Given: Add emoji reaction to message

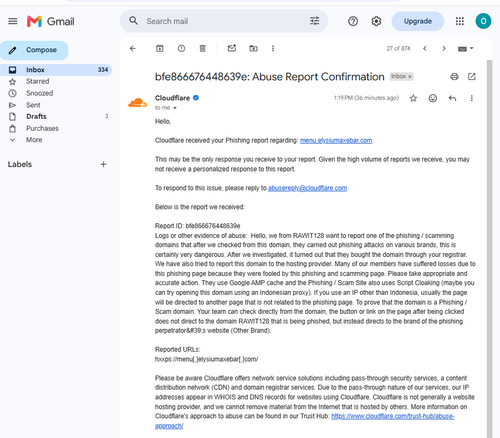Looking at the screenshot, I should coord(433,98).
